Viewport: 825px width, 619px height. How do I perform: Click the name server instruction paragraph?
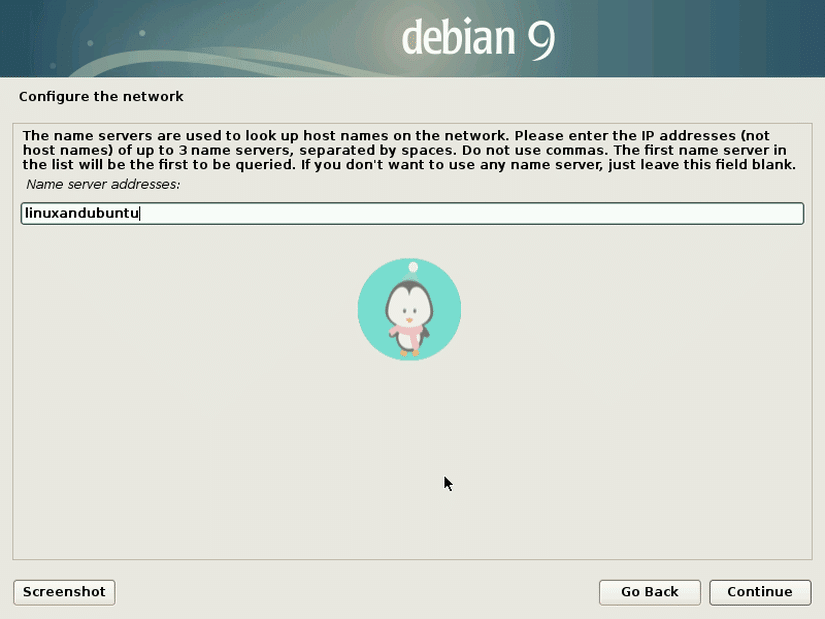(x=410, y=149)
